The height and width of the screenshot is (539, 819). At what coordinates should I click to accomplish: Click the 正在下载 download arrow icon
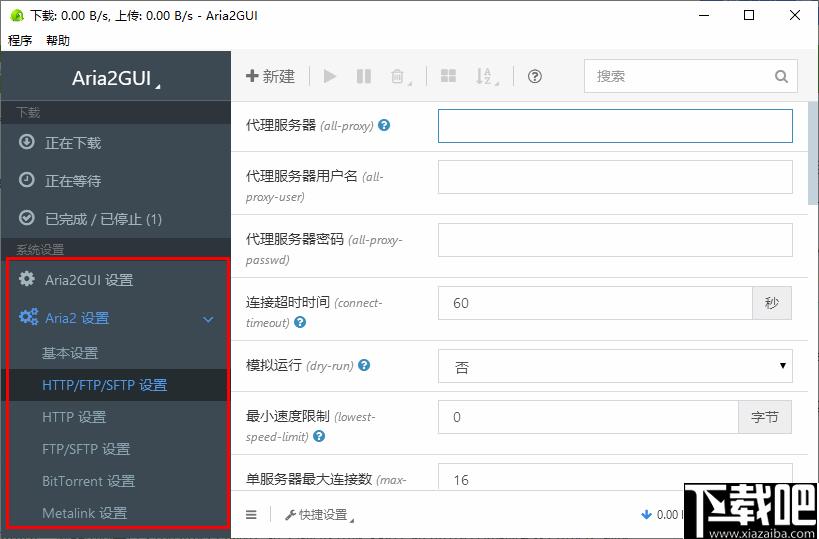27,142
